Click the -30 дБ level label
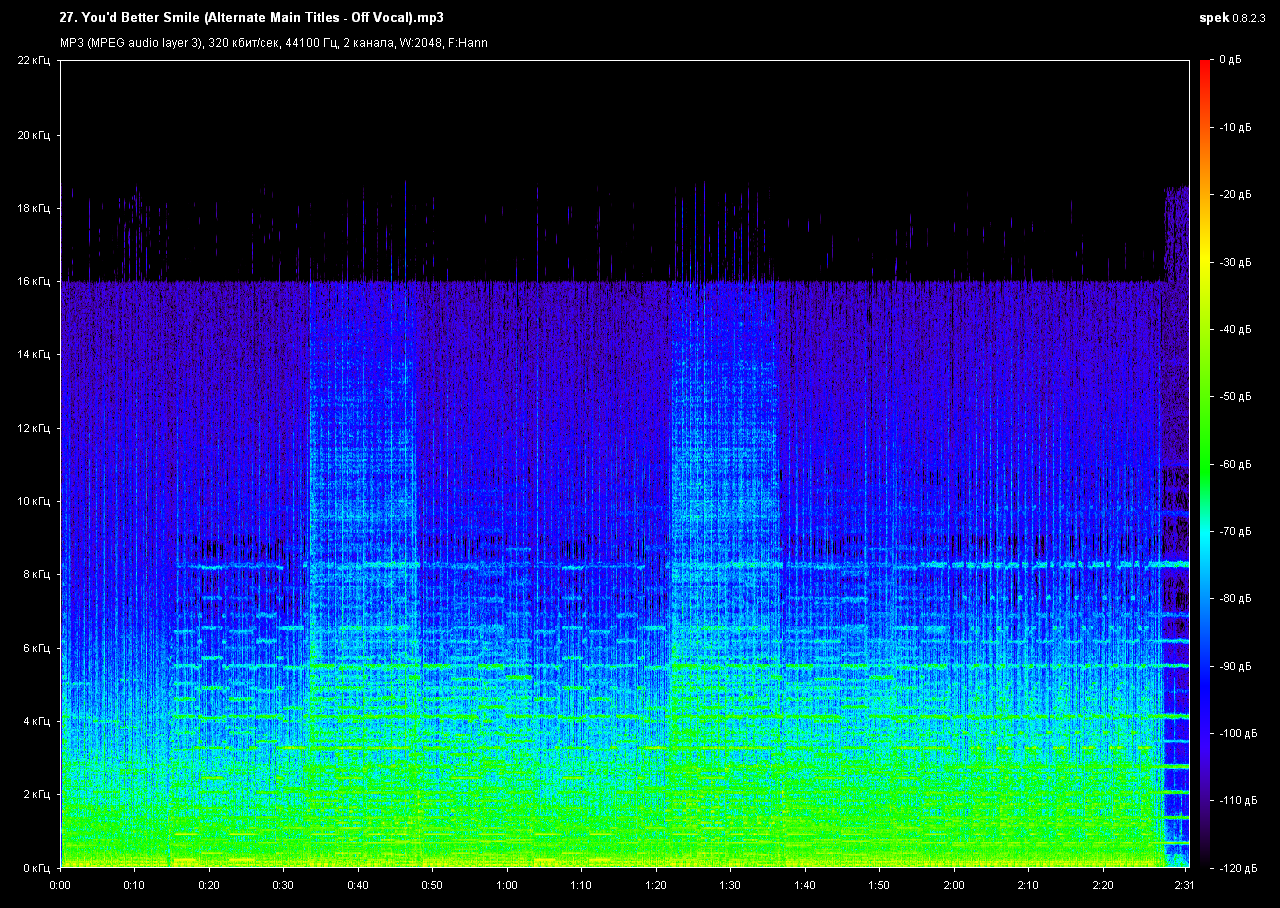1280x908 pixels. coord(1235,262)
